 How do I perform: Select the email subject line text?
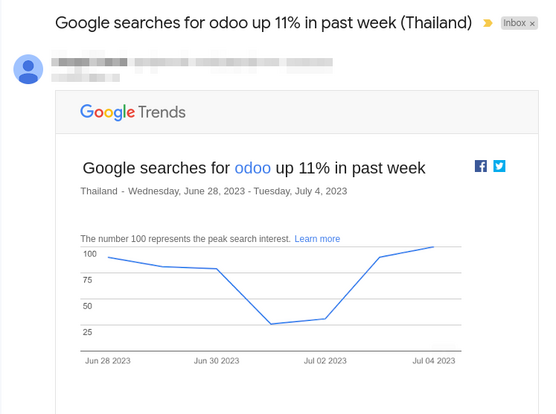[263, 23]
